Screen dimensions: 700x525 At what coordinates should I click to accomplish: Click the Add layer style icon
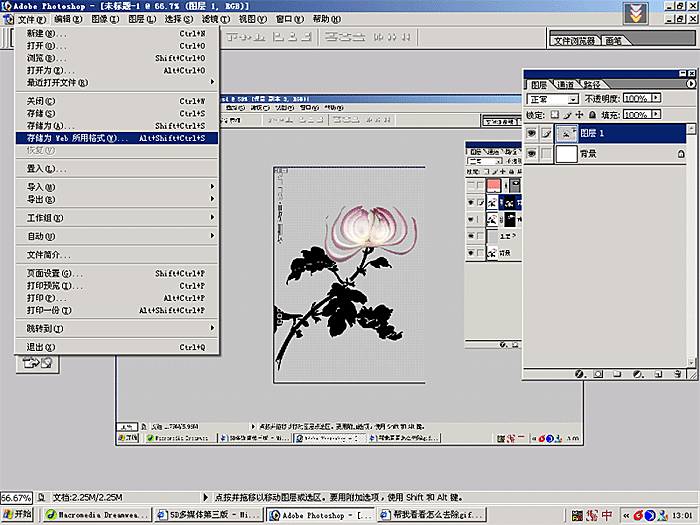580,374
